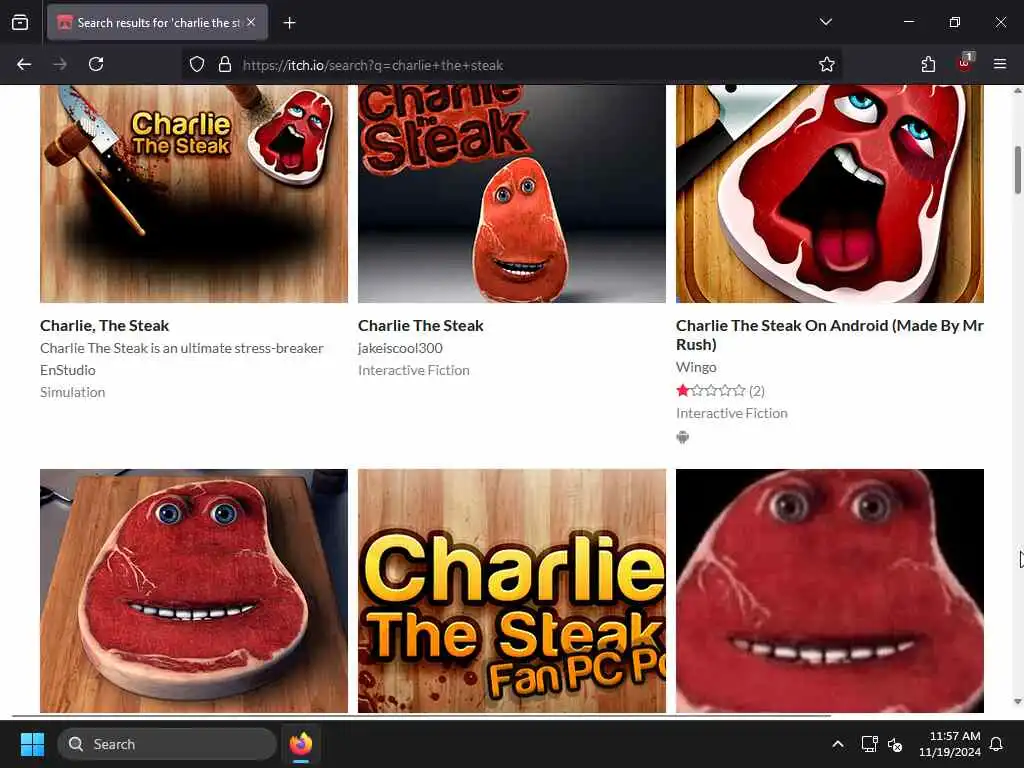Open the Firefox hamburger menu

1000,64
